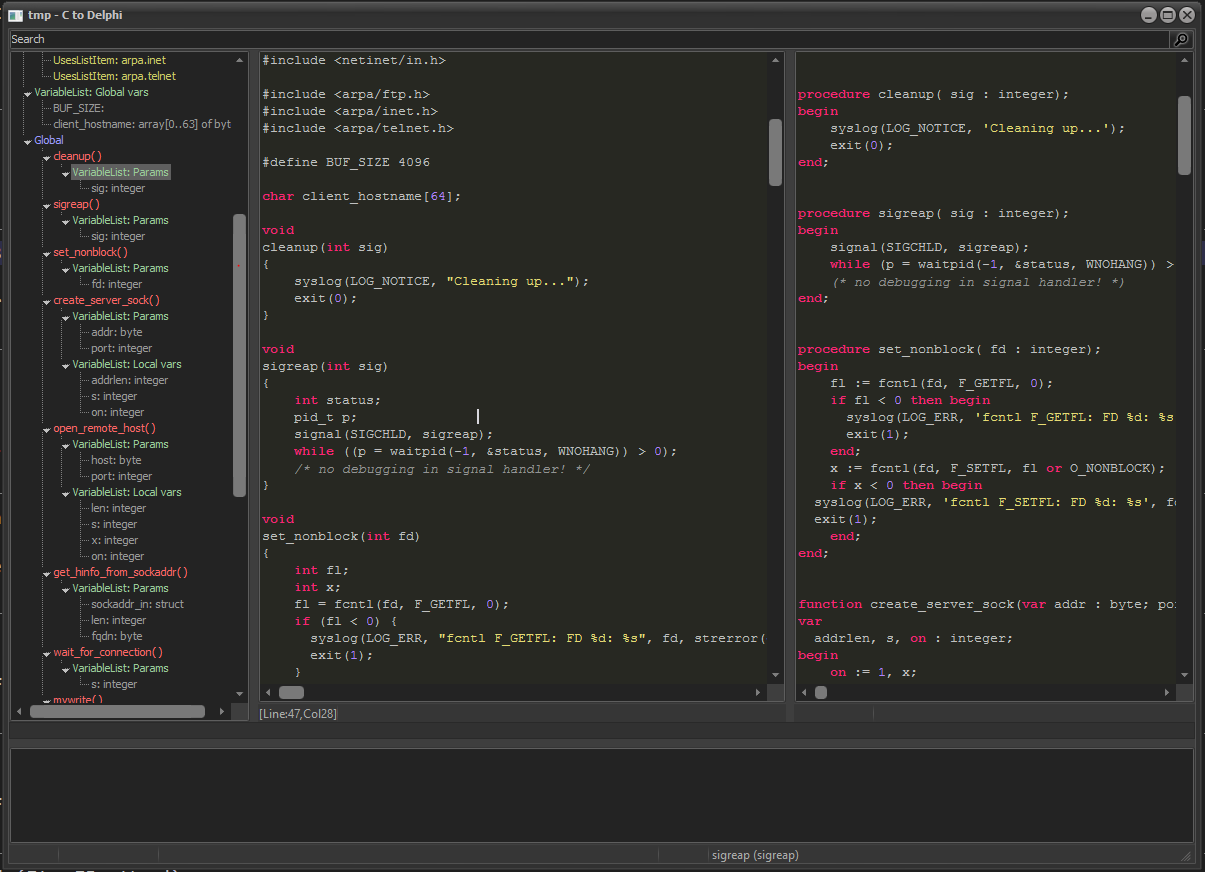1205x872 pixels.
Task: Click C source editor horizontal scrollbar thumb
Action: coord(291,692)
